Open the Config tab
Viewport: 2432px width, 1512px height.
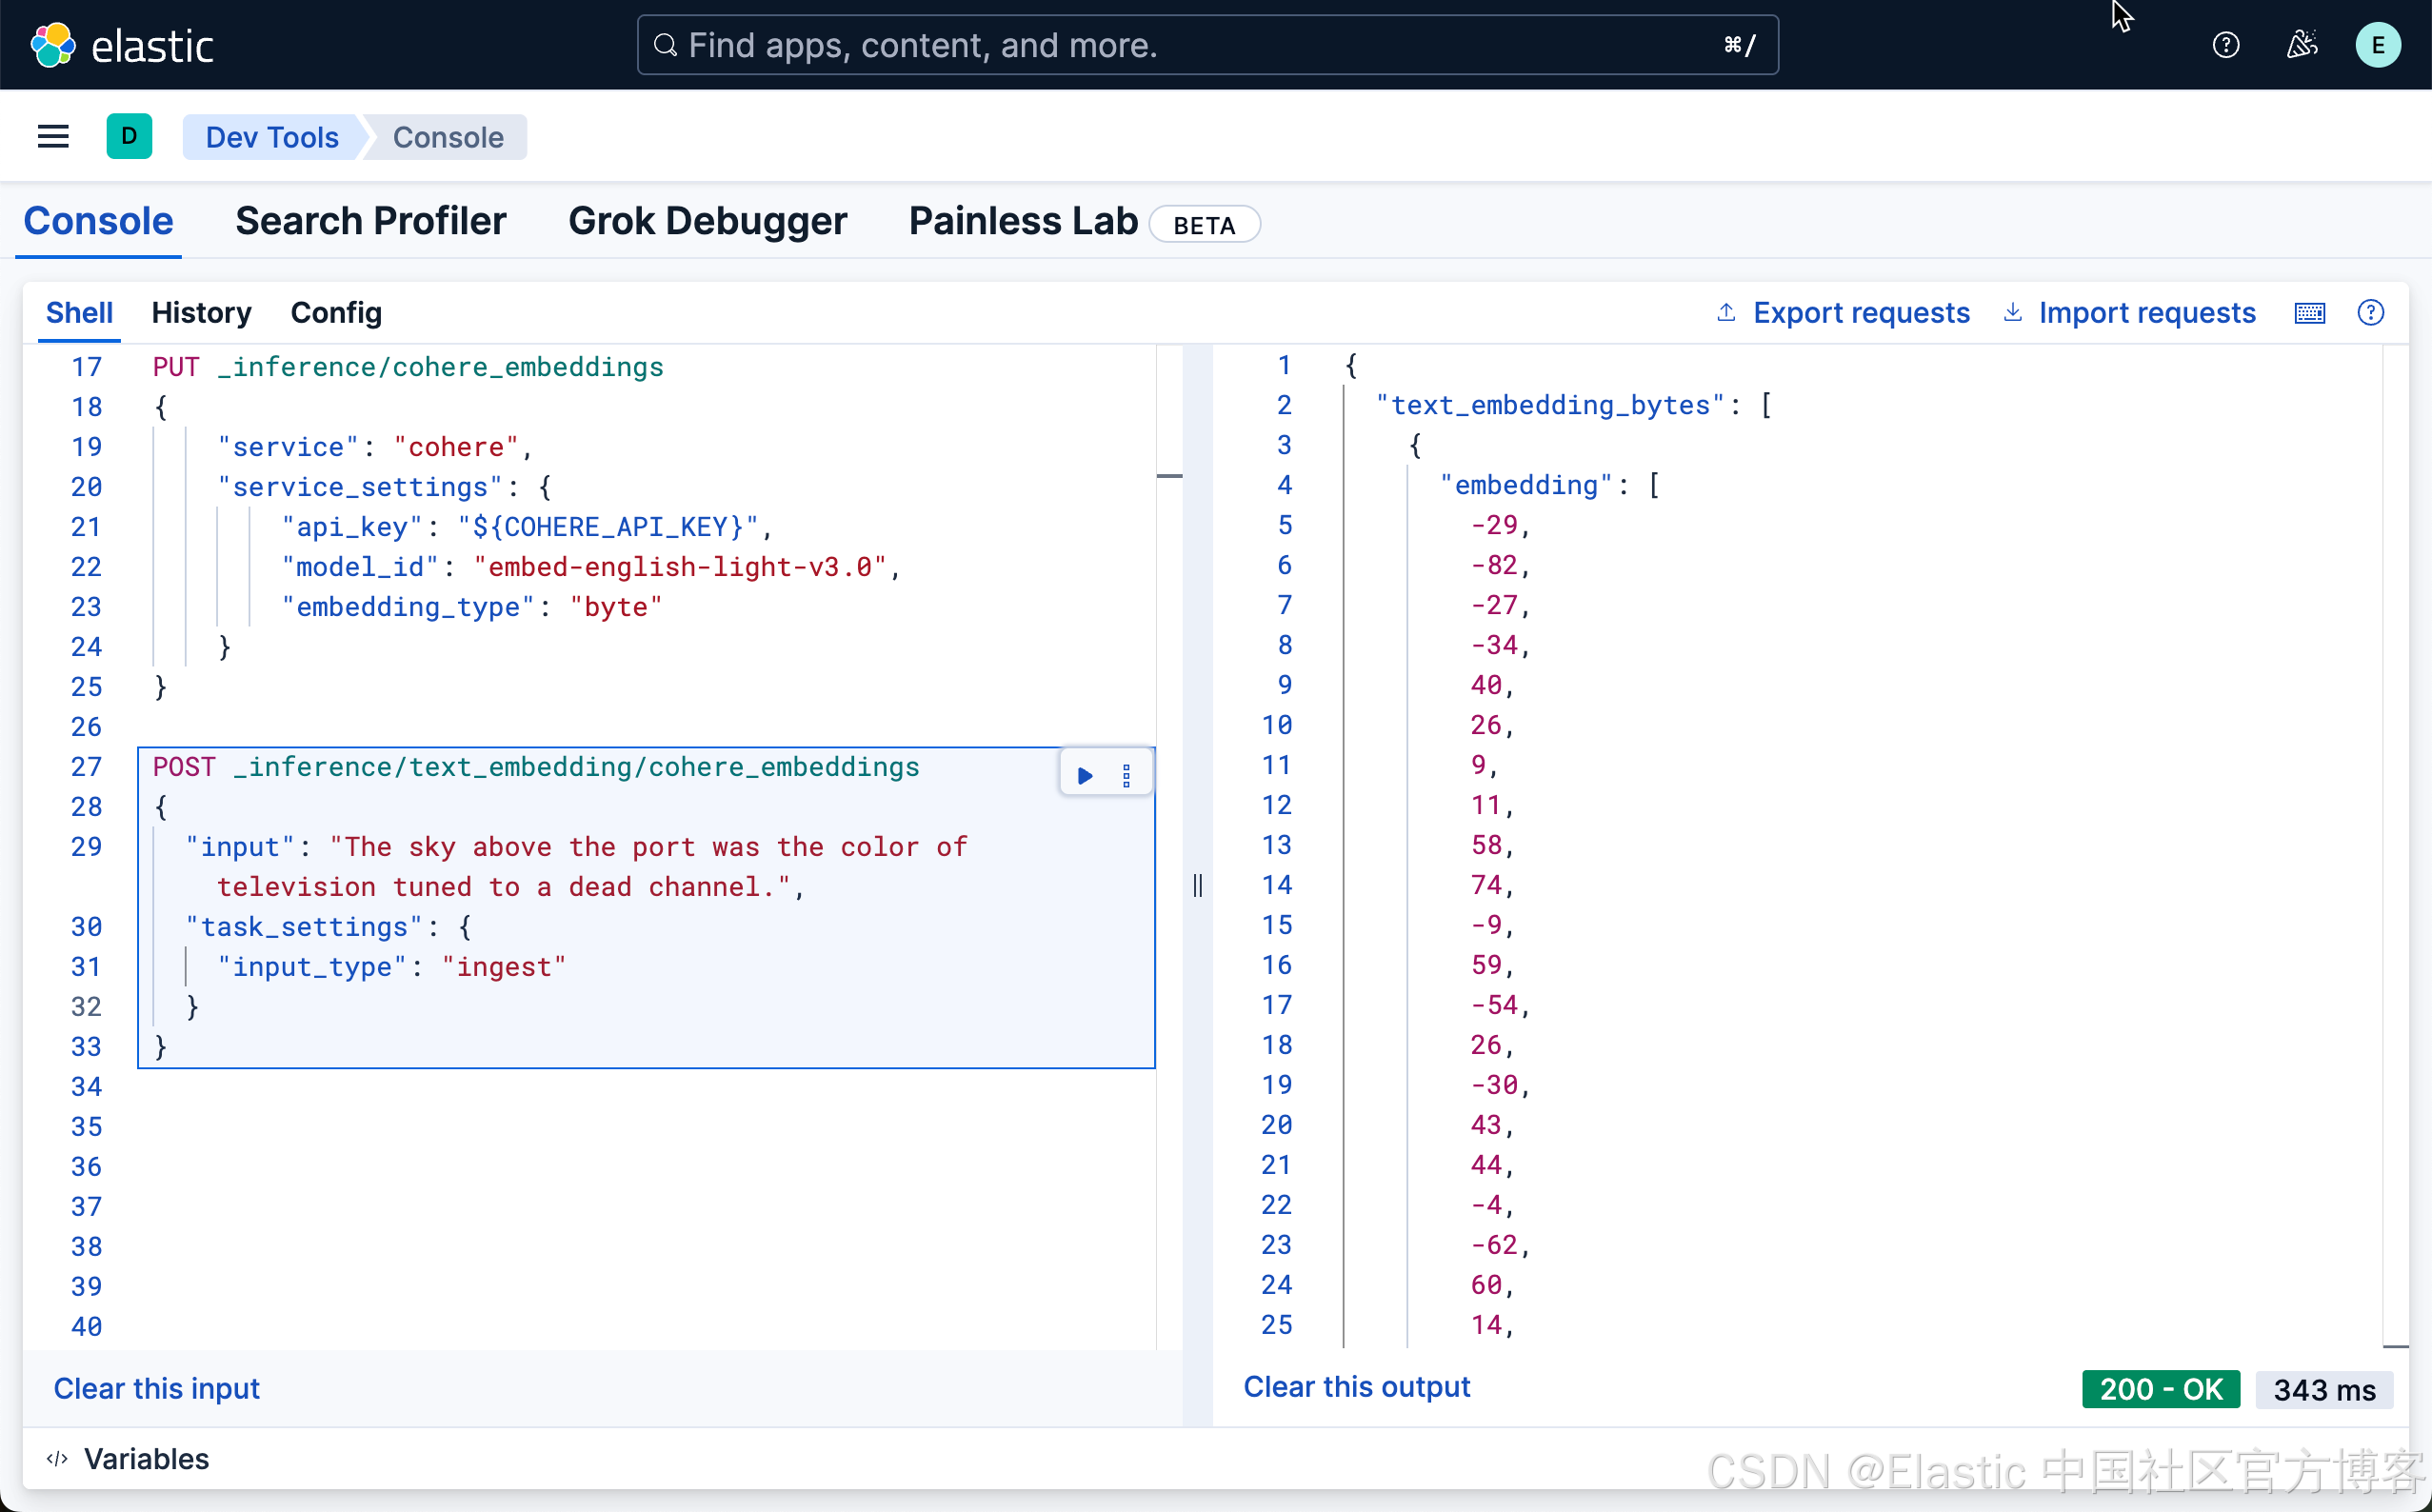click(x=336, y=313)
